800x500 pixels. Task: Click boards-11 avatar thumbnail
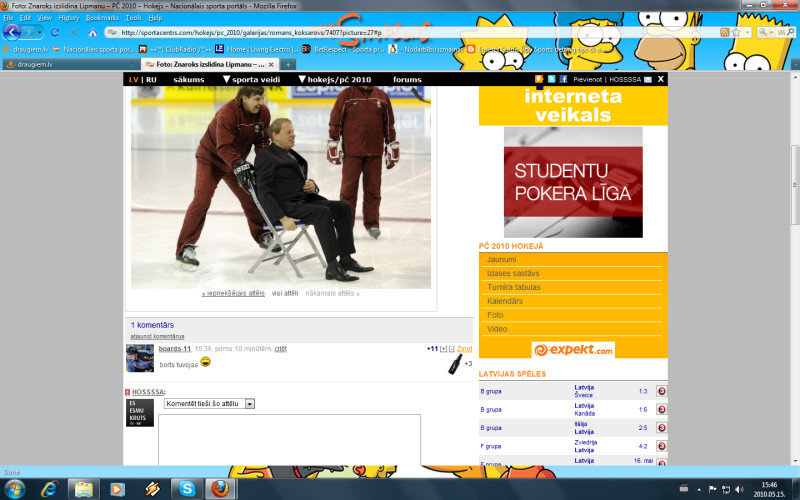click(140, 358)
